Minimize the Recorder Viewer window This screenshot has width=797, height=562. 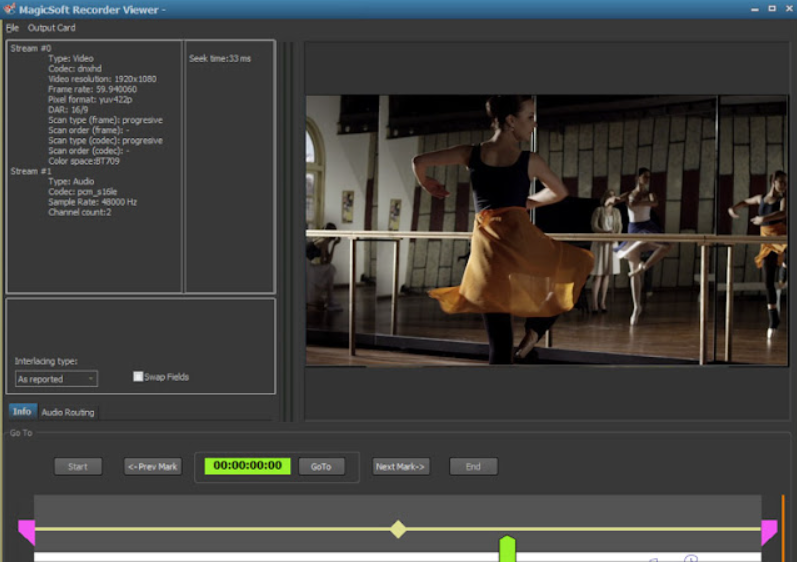coord(755,9)
